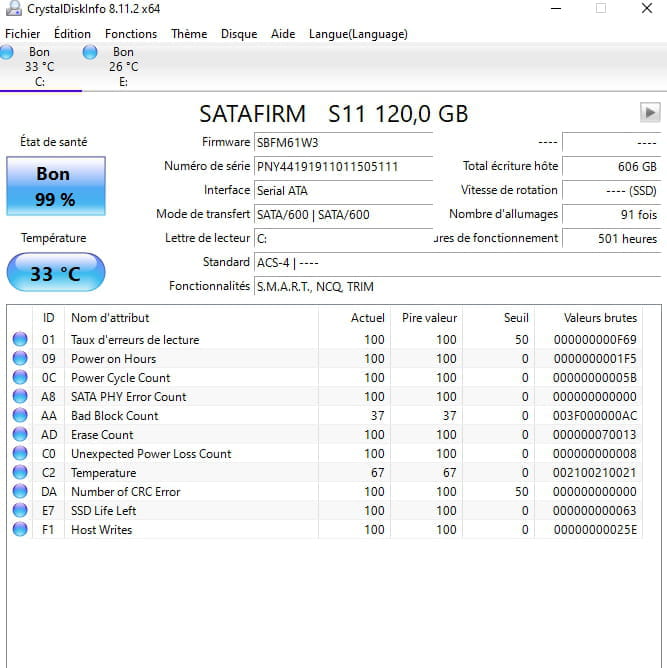
Task: Open the Fichier menu
Action: 23,34
